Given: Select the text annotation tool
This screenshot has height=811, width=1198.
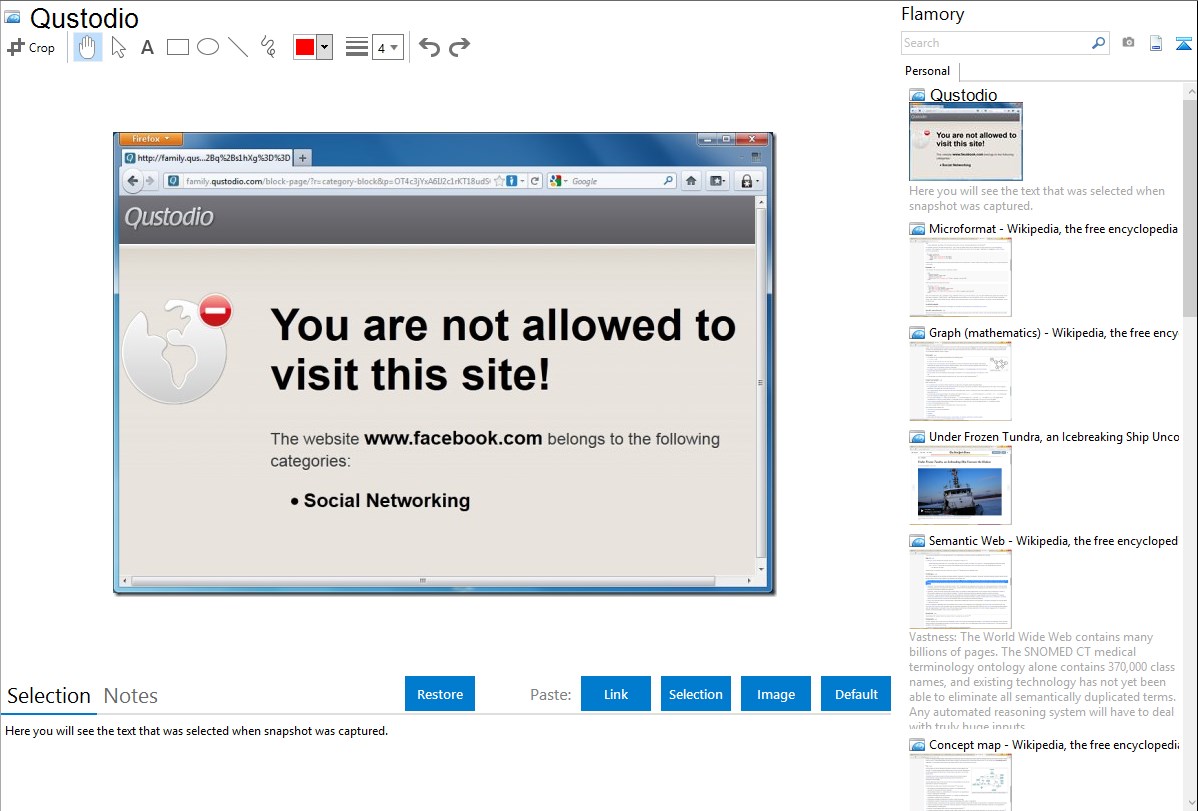Looking at the screenshot, I should (x=147, y=47).
